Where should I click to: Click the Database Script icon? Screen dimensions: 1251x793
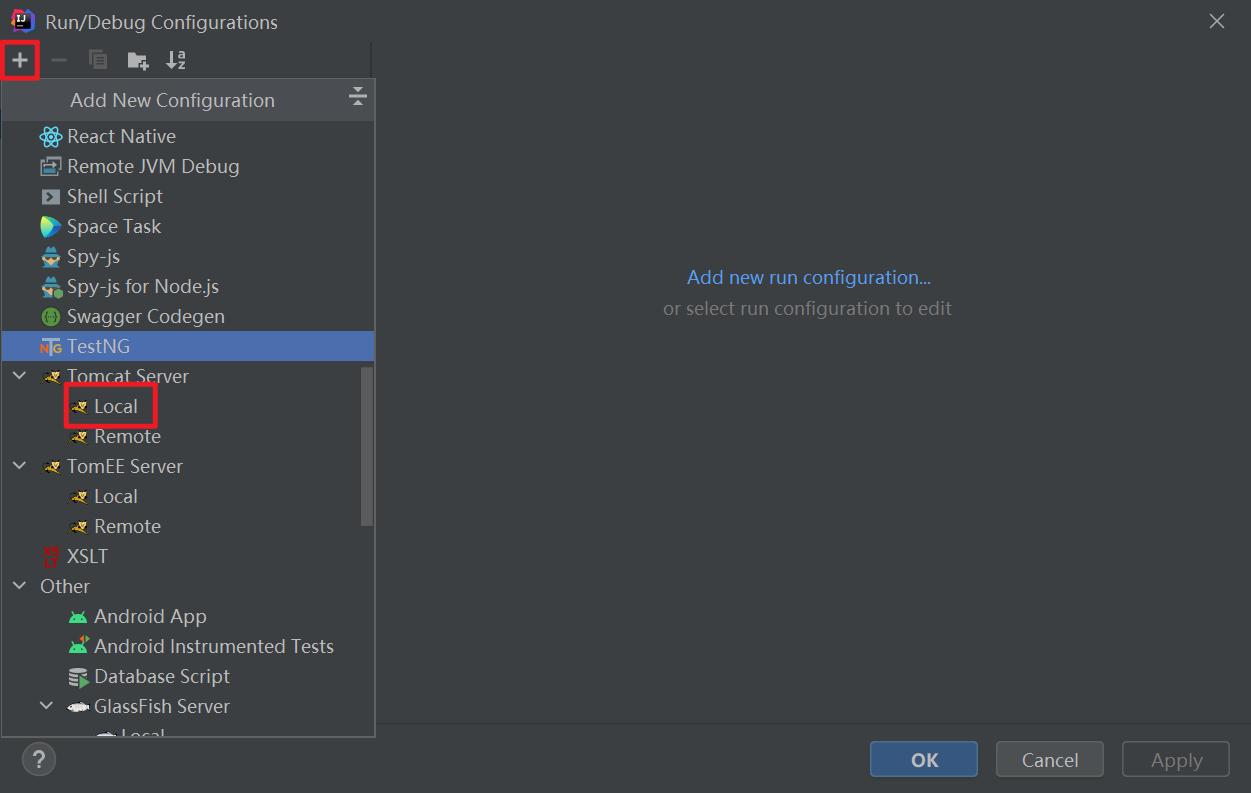click(78, 677)
